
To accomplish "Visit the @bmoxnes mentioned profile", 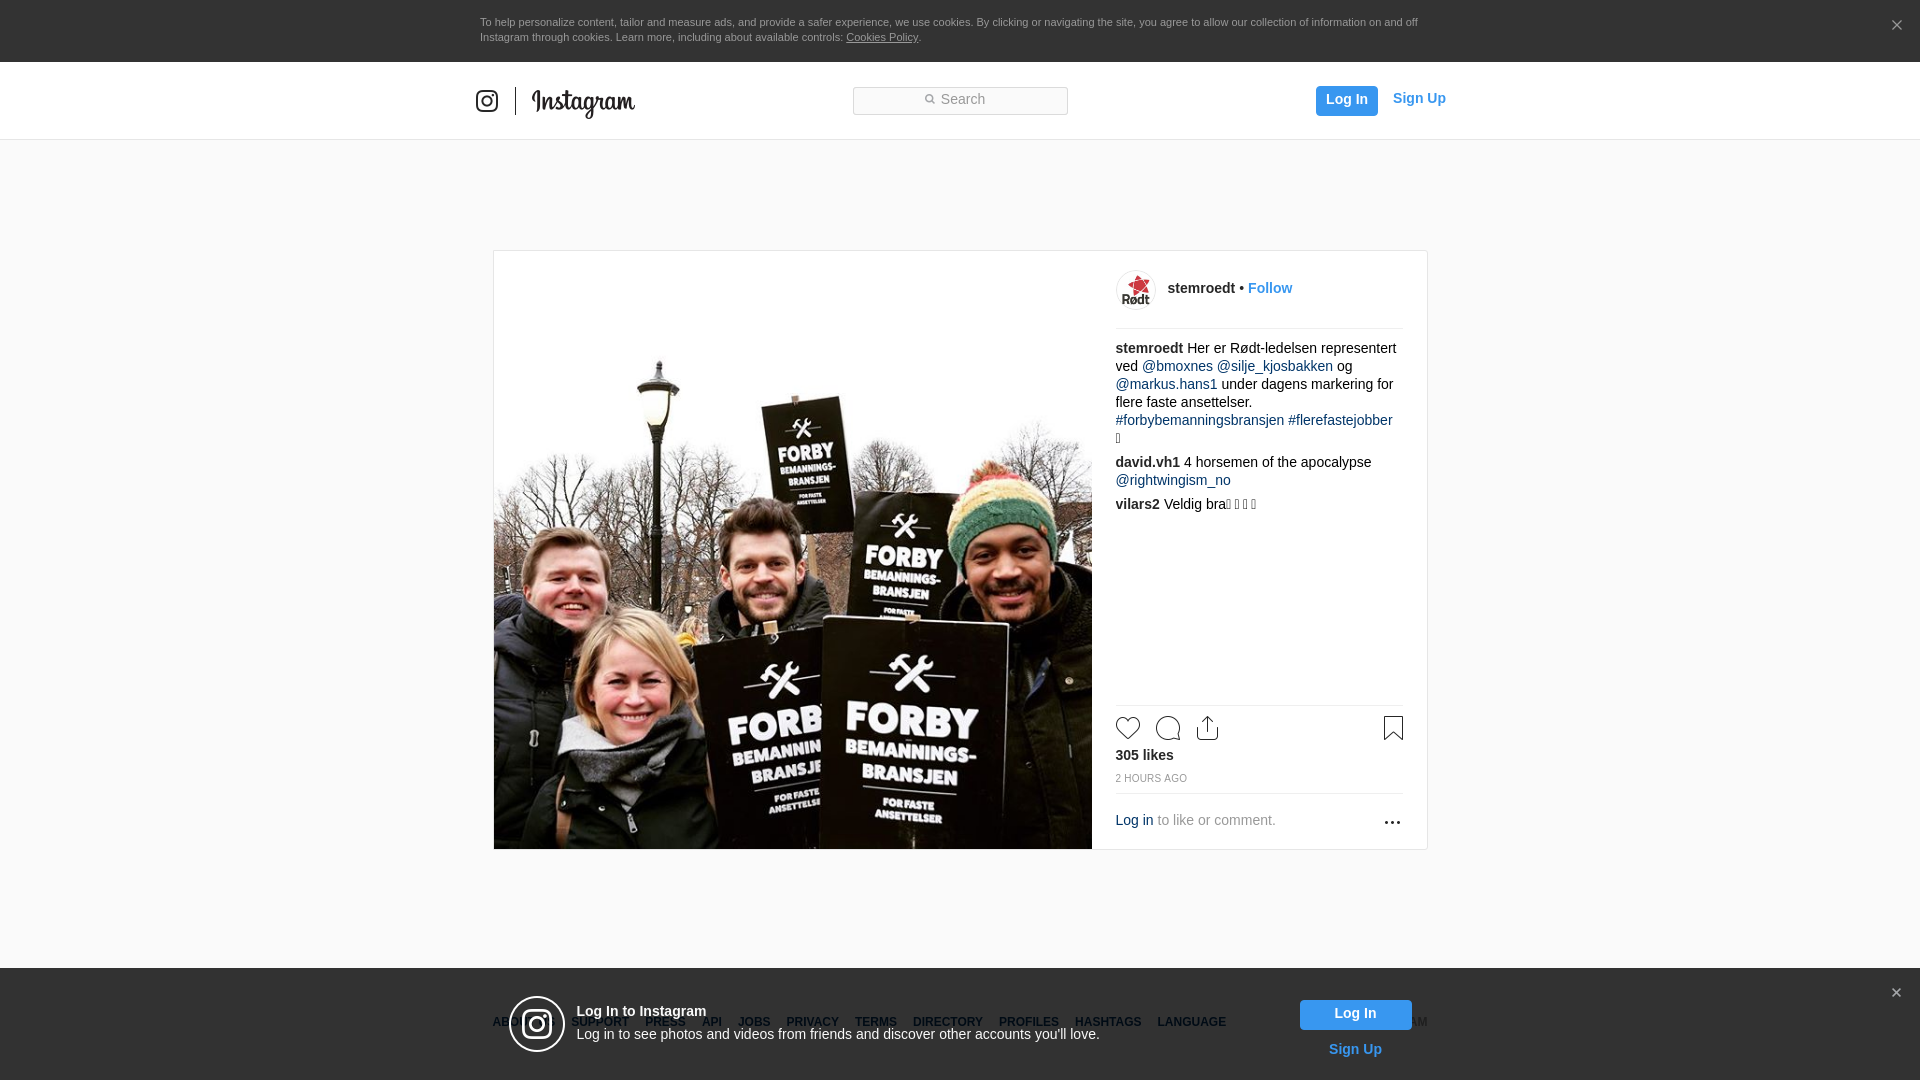I will click(1177, 366).
